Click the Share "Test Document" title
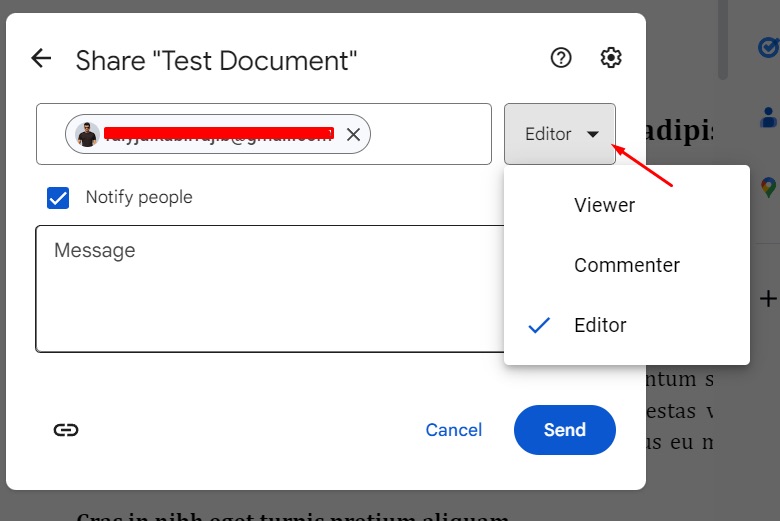The height and width of the screenshot is (521, 780). pyautogui.click(x=216, y=61)
